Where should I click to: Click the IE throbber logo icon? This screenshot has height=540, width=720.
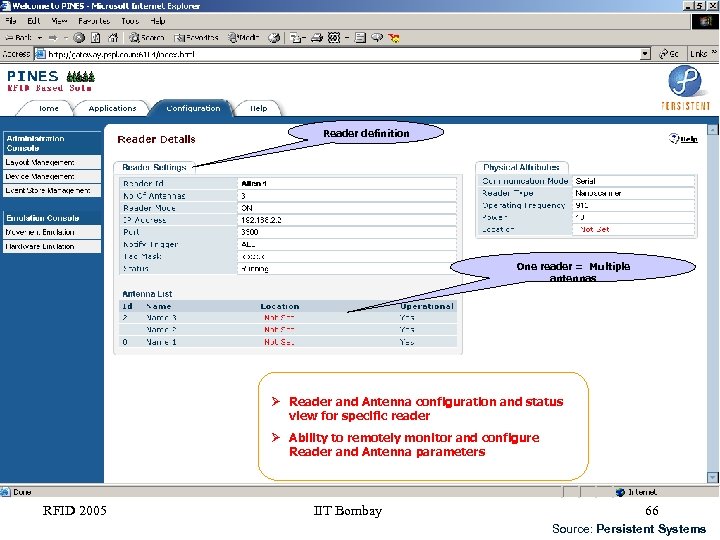(705, 22)
